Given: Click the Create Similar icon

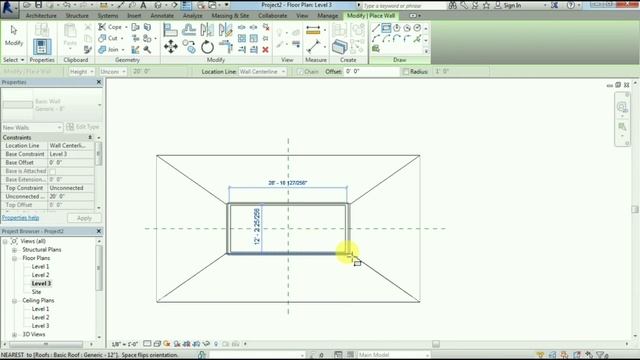Looking at the screenshot, I should (x=339, y=47).
